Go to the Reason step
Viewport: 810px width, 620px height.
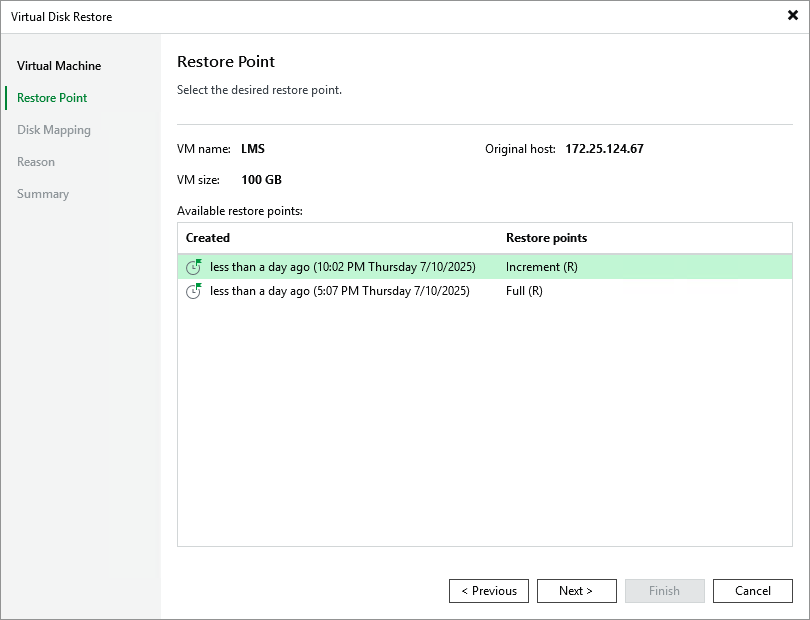[x=36, y=161]
